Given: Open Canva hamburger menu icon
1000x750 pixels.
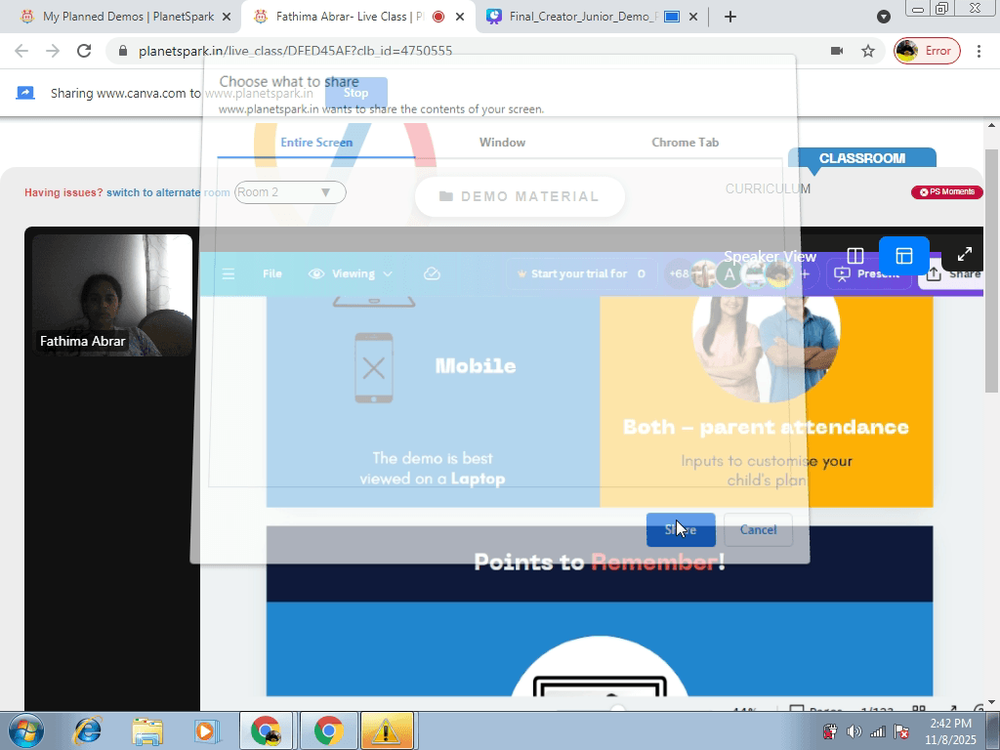Looking at the screenshot, I should click(228, 274).
